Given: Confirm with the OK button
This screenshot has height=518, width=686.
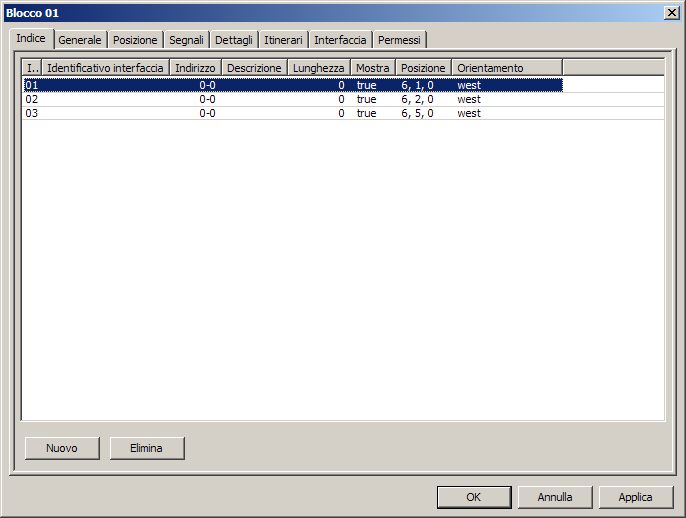Looking at the screenshot, I should point(474,497).
